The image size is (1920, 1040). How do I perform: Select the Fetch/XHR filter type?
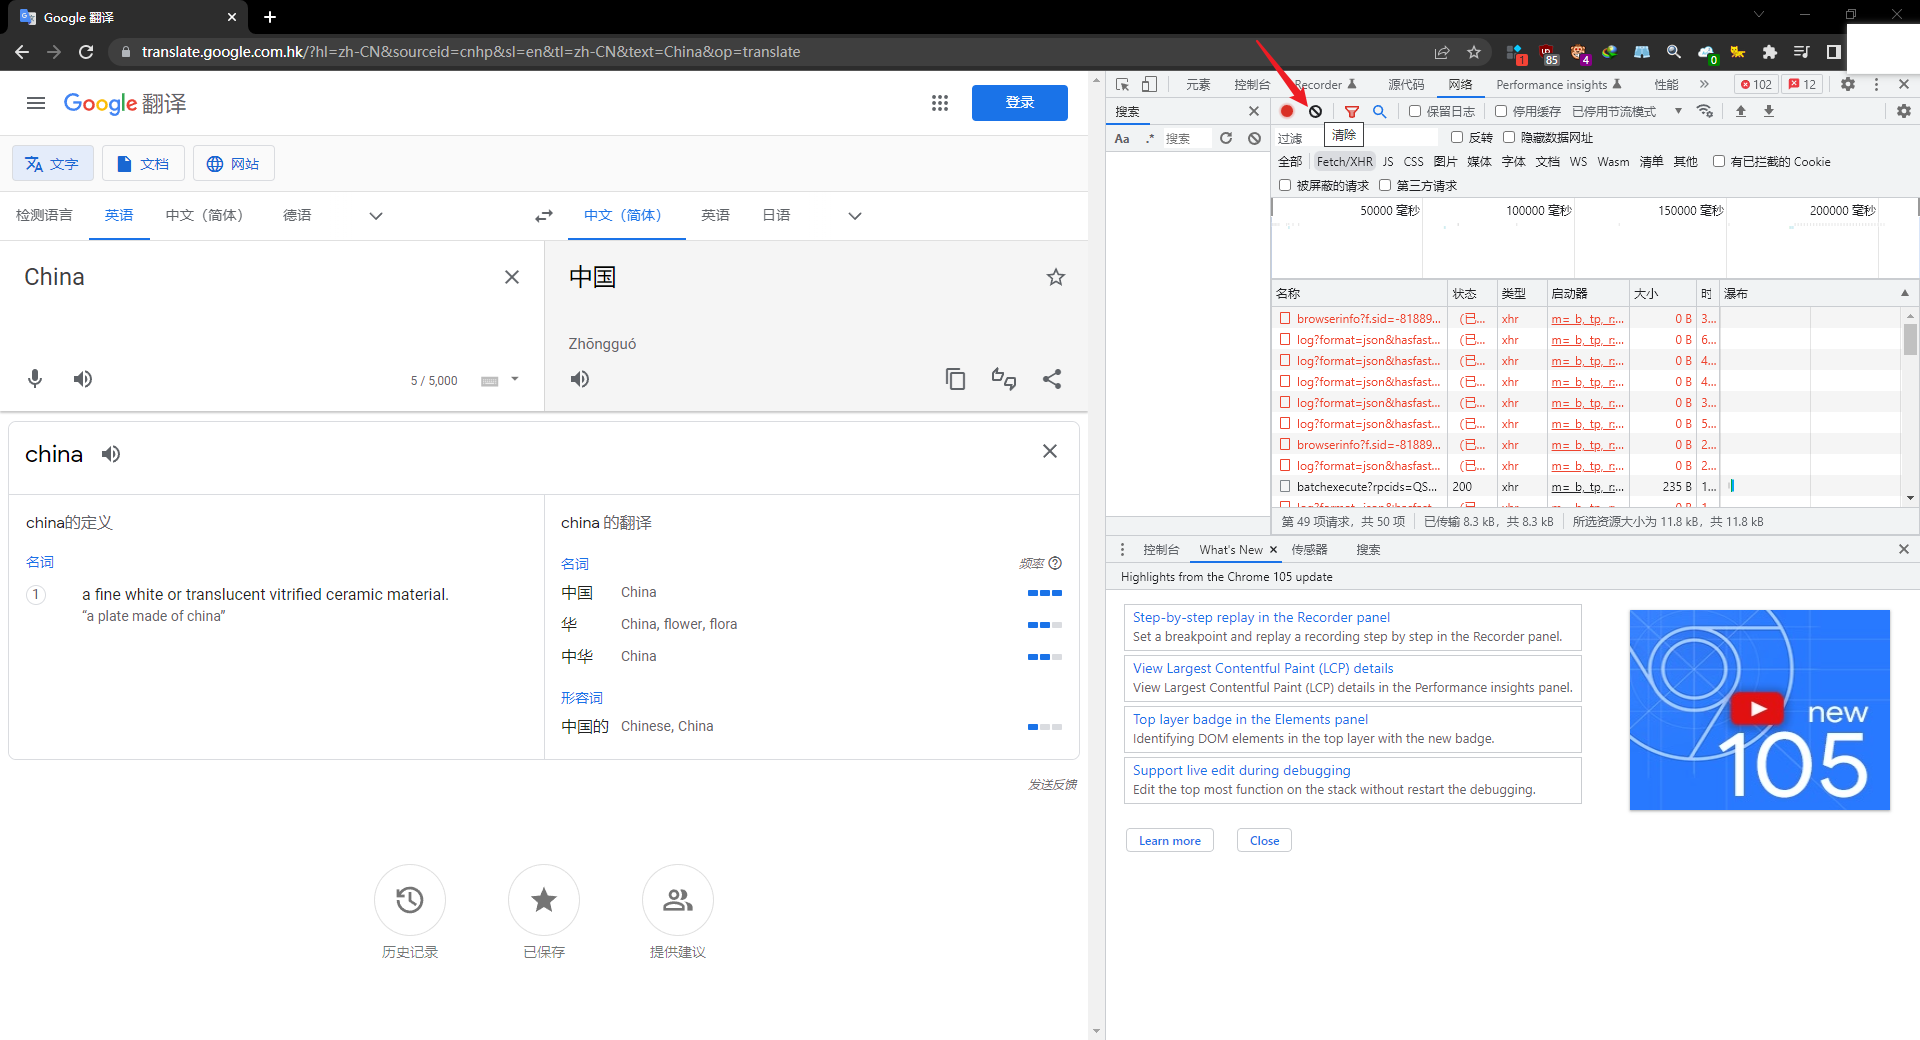1344,161
